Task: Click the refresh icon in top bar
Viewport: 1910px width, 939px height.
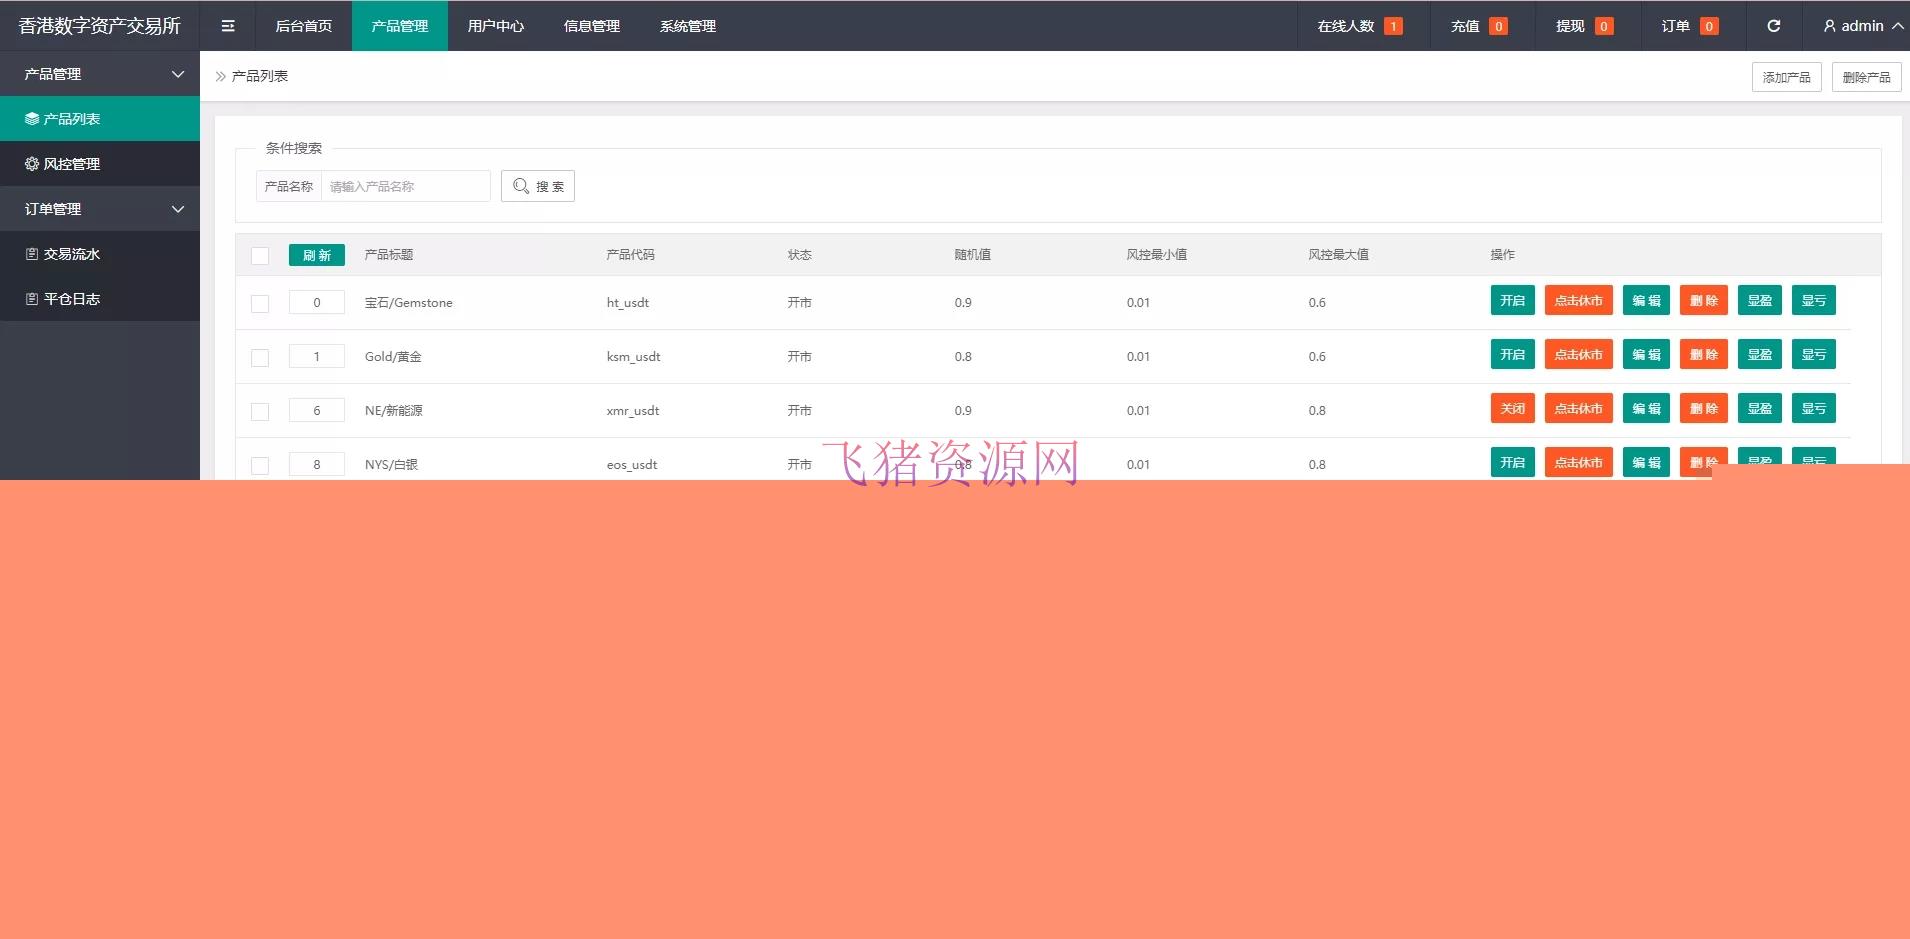Action: pyautogui.click(x=1773, y=26)
